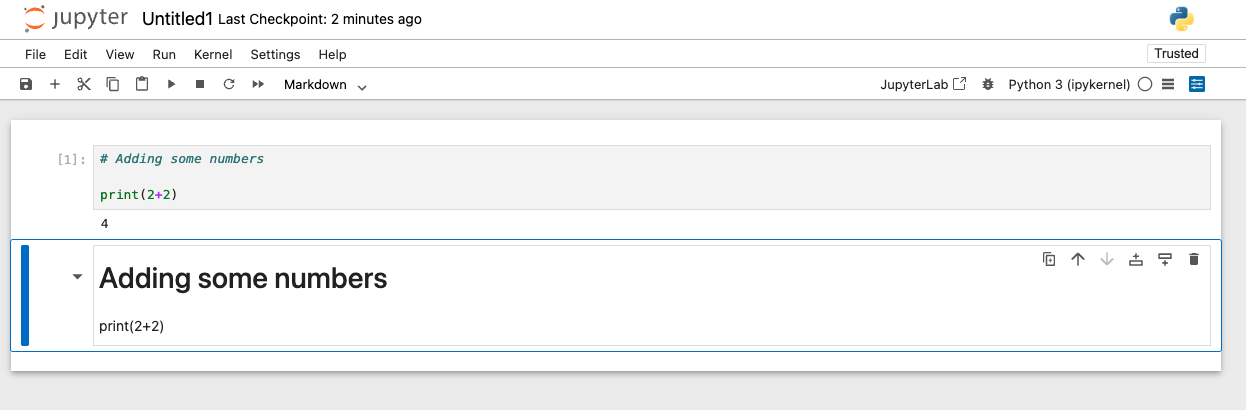Delete the selected cell with trash icon
This screenshot has width=1246, height=410.
[x=1193, y=259]
